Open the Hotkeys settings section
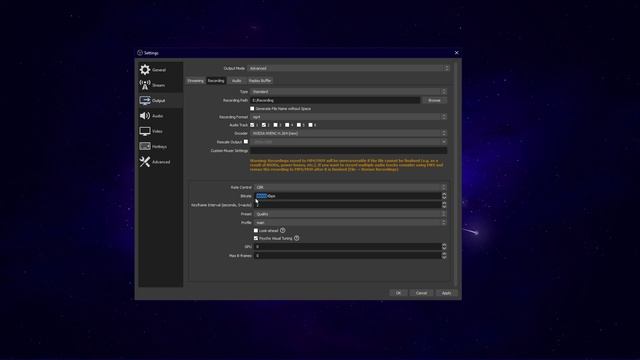This screenshot has width=640, height=360. (x=160, y=147)
